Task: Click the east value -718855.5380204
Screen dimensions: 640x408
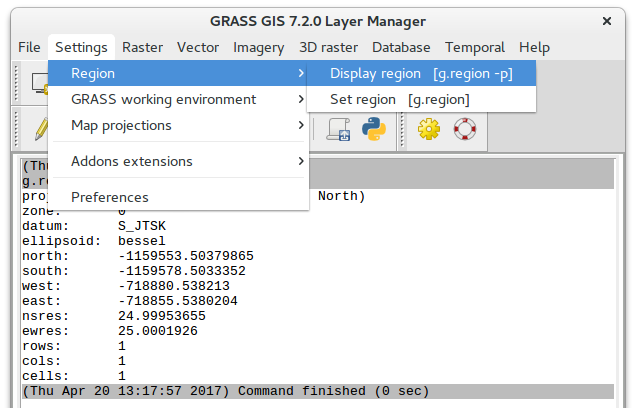Action: [x=178, y=301]
